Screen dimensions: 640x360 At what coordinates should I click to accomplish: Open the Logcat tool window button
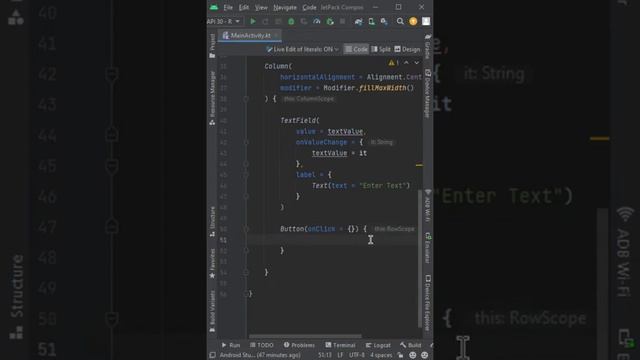(x=378, y=345)
